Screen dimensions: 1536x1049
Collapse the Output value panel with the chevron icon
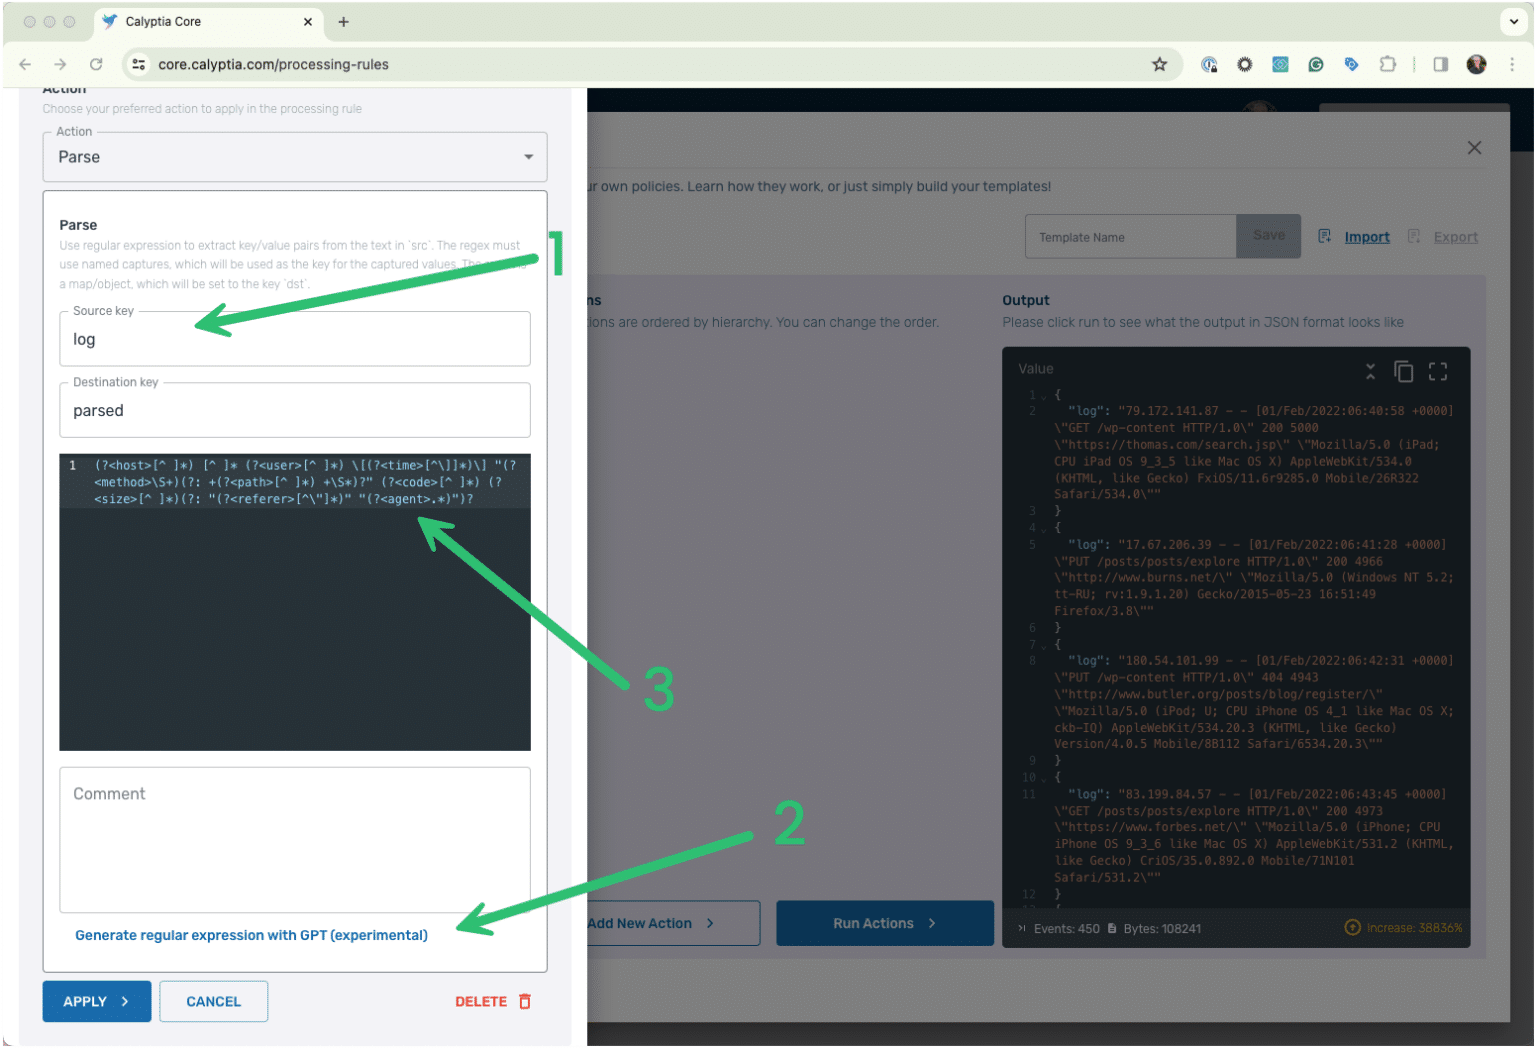(1370, 370)
